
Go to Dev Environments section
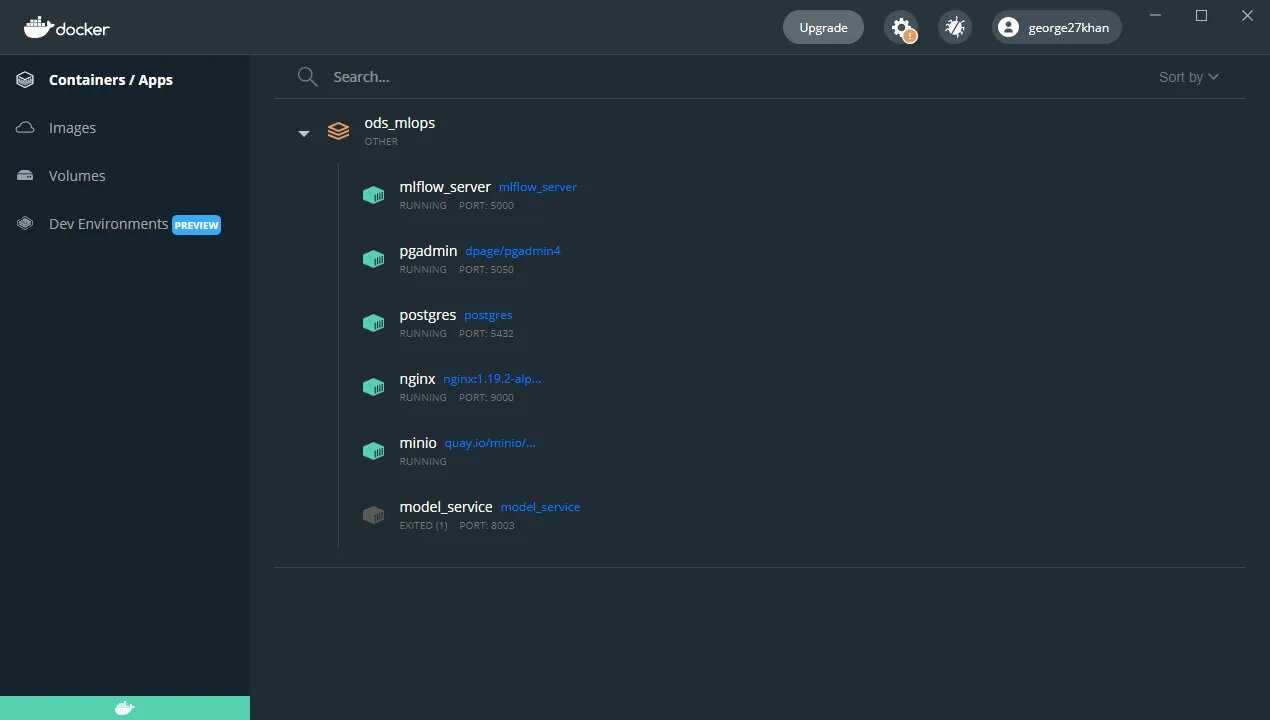(x=108, y=224)
